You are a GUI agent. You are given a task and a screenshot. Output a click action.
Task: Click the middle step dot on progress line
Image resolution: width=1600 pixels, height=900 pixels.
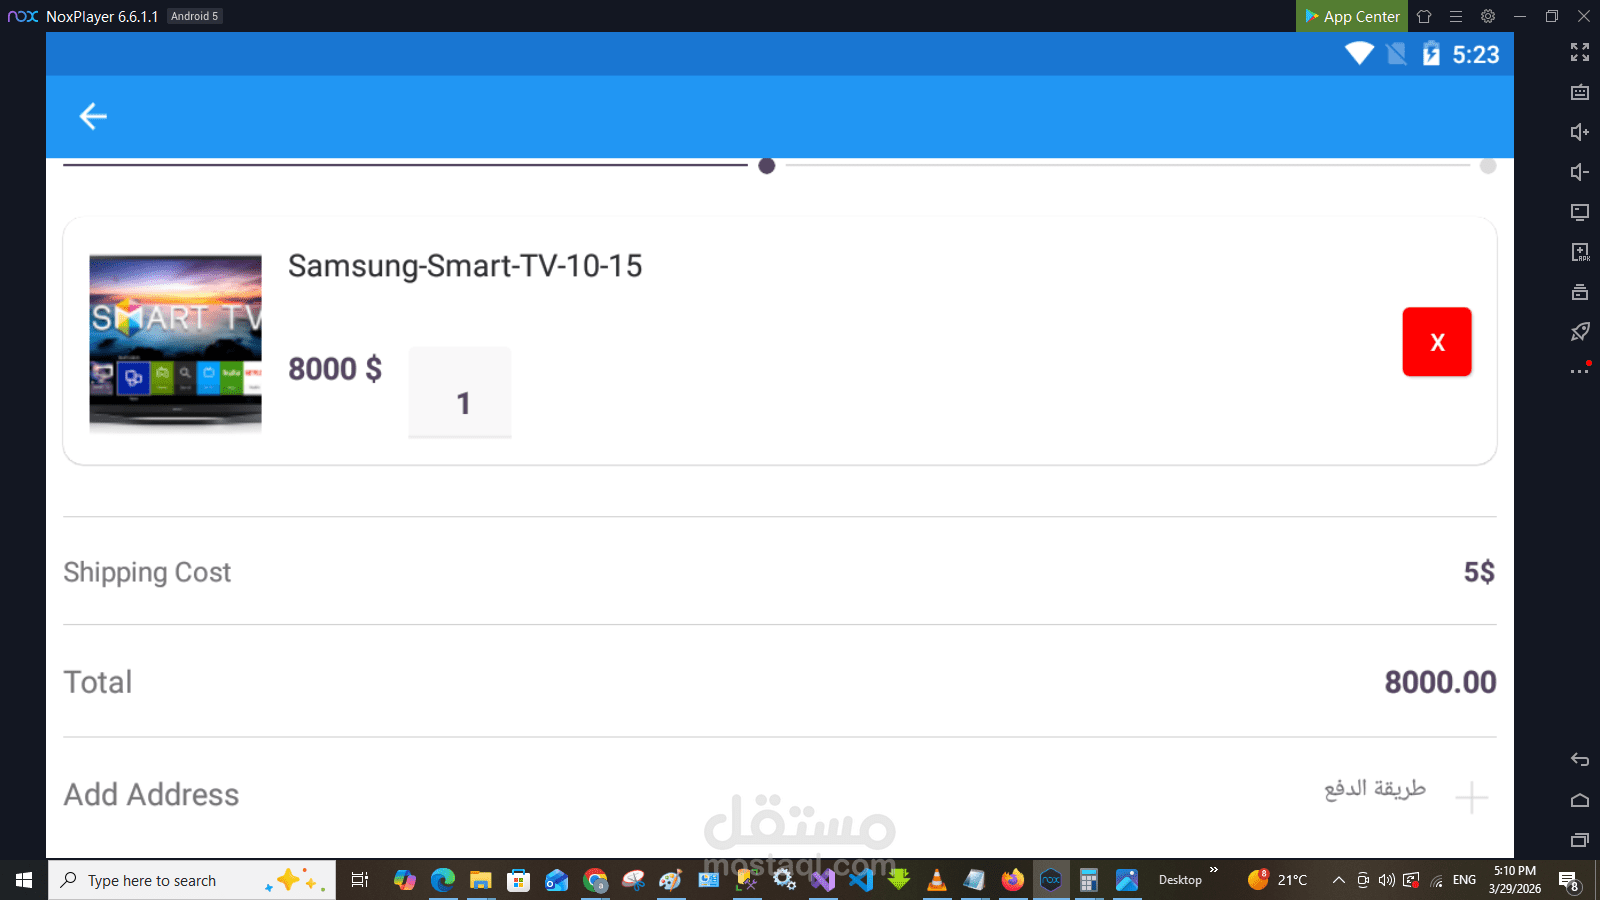click(767, 166)
